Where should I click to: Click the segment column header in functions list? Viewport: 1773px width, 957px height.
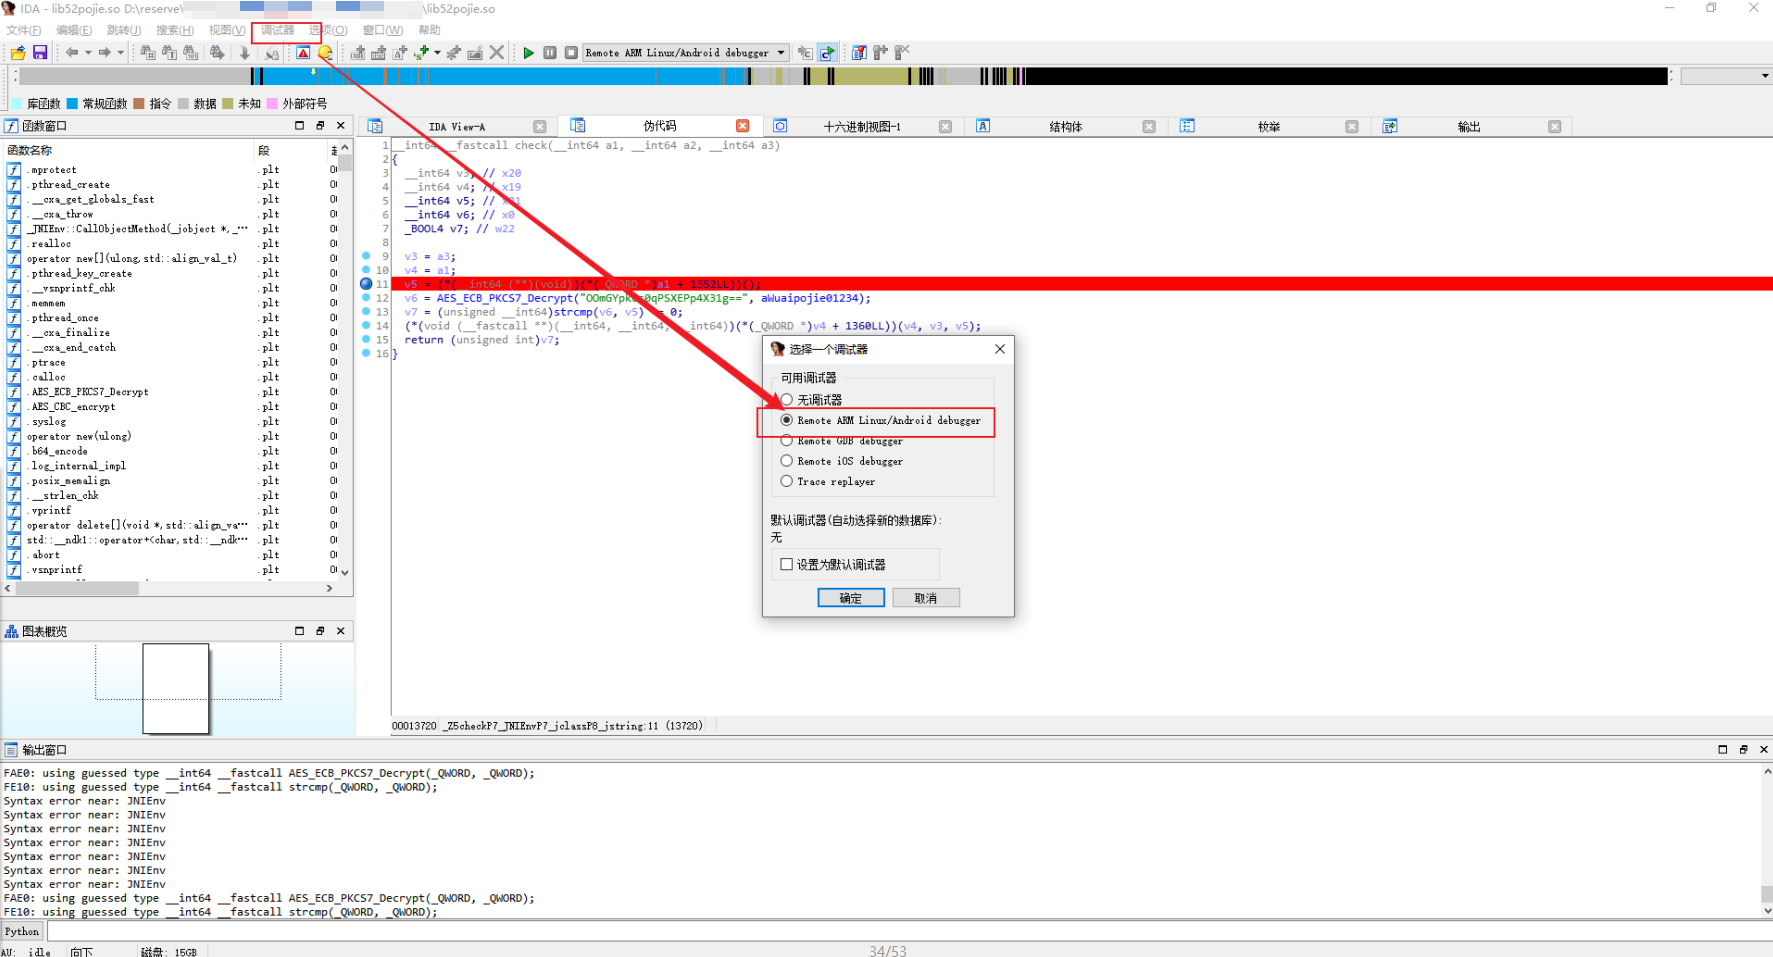pyautogui.click(x=292, y=150)
